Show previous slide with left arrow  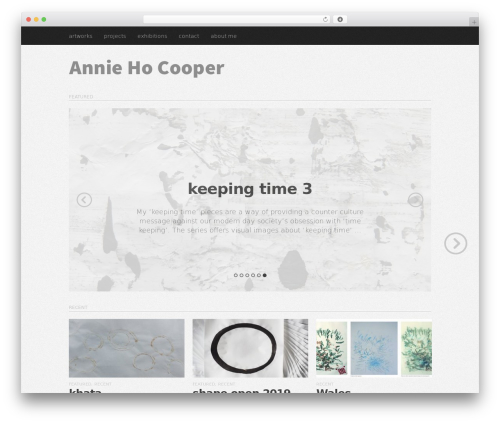(84, 200)
